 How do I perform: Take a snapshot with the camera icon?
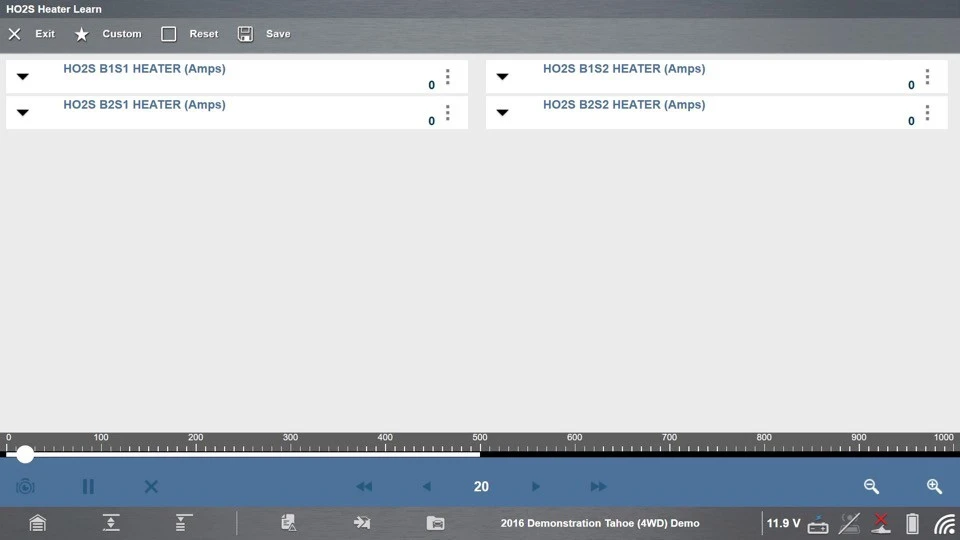pyautogui.click(x=25, y=487)
